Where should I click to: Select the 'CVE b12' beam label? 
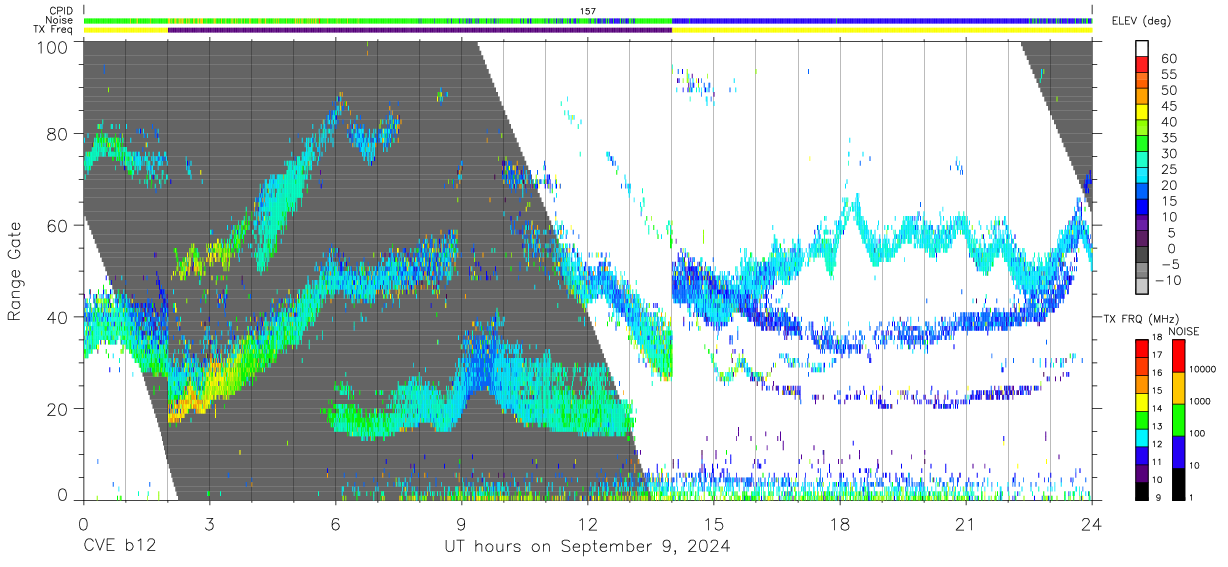(119, 547)
